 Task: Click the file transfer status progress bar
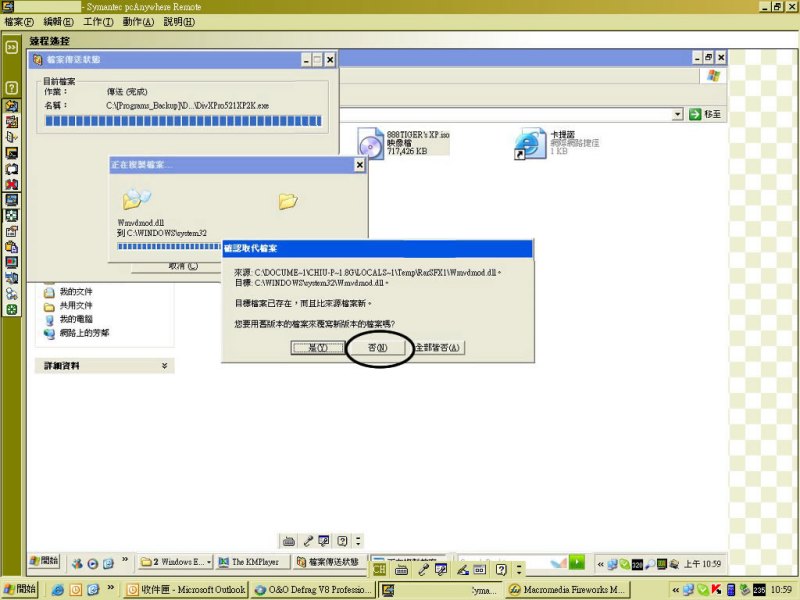click(x=184, y=121)
